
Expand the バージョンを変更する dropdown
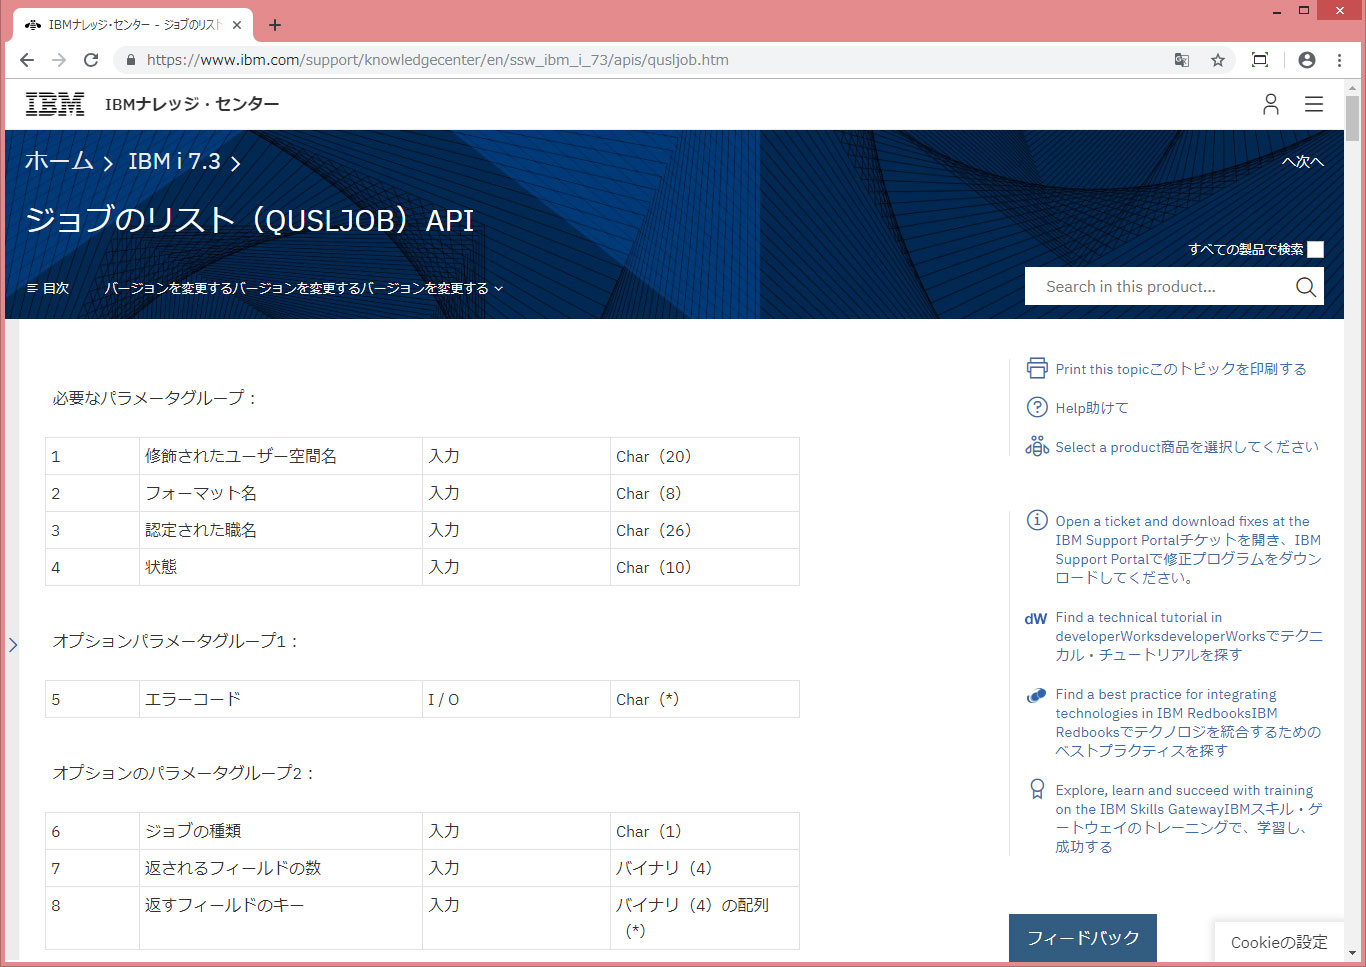pos(303,288)
